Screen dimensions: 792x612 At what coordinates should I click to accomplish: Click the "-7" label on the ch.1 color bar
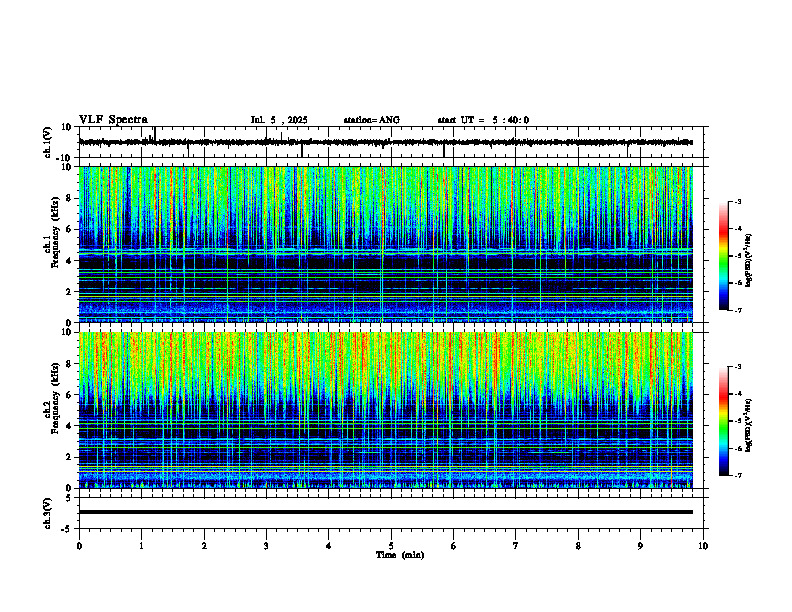pyautogui.click(x=738, y=310)
